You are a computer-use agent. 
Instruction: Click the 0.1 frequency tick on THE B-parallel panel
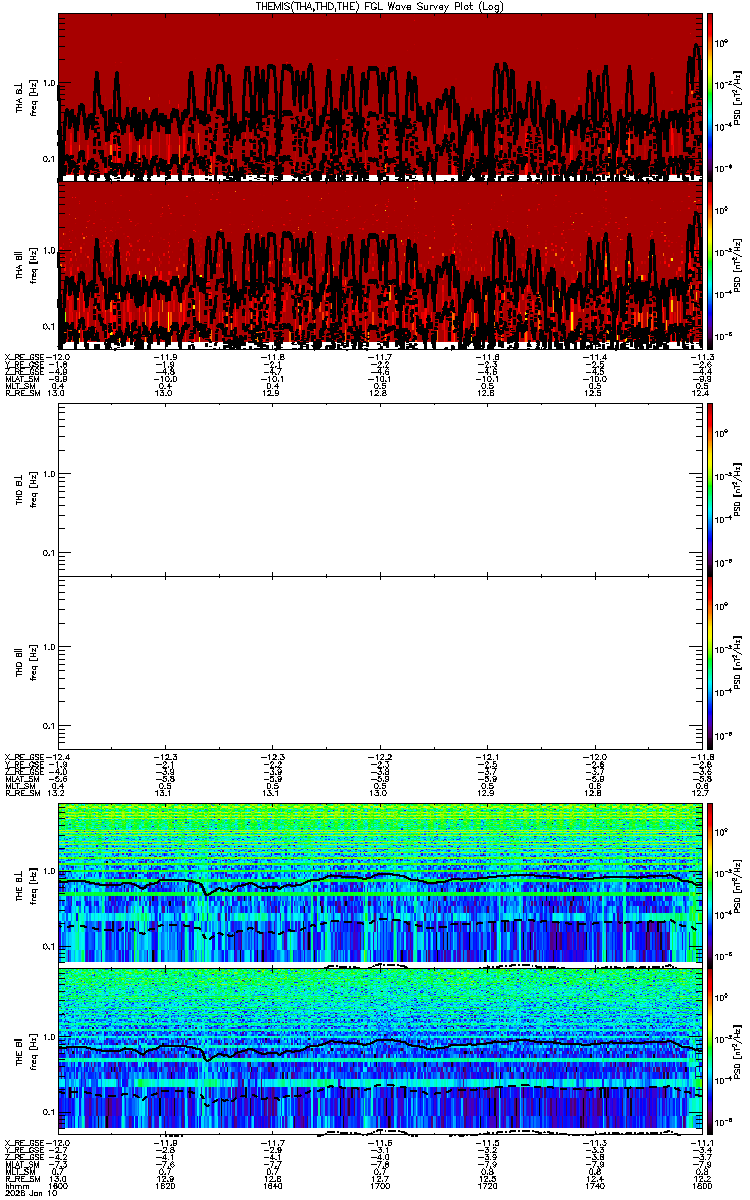click(51, 1112)
